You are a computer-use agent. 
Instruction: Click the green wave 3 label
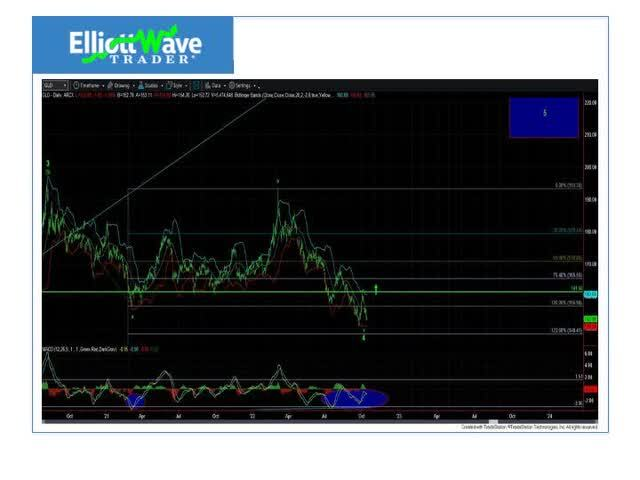point(47,163)
